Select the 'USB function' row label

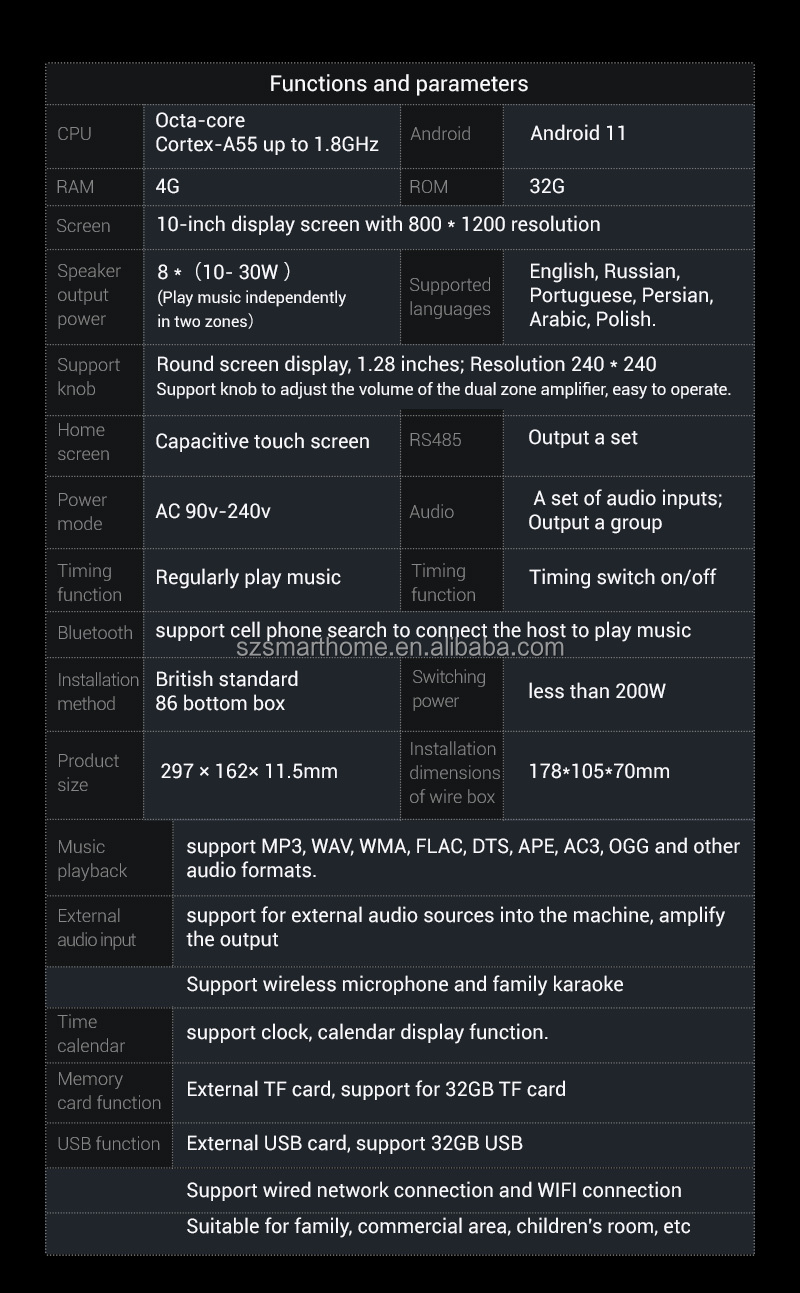108,1144
